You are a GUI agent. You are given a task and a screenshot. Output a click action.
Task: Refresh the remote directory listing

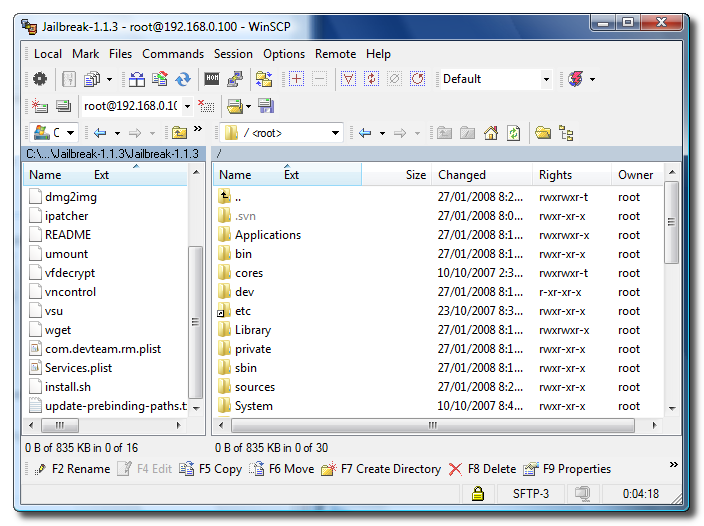tap(513, 132)
